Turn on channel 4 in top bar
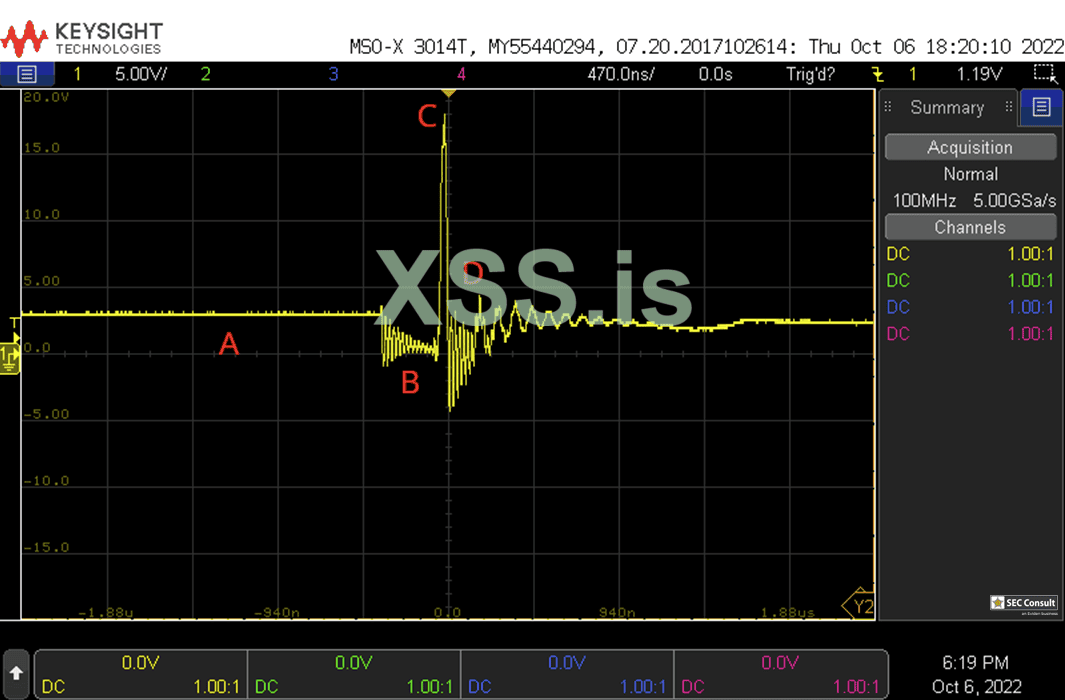 coord(461,74)
